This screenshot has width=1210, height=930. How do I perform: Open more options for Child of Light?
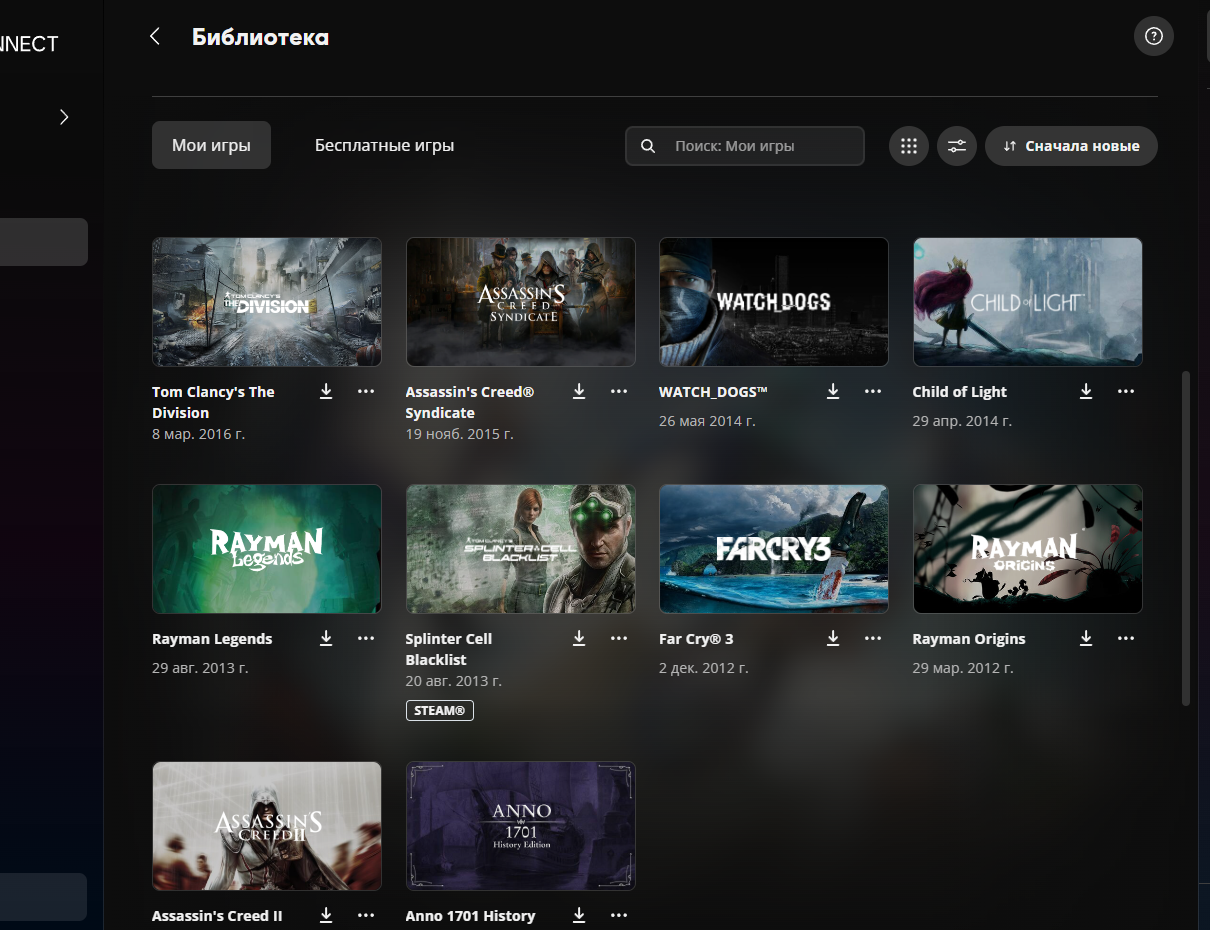pos(1126,391)
